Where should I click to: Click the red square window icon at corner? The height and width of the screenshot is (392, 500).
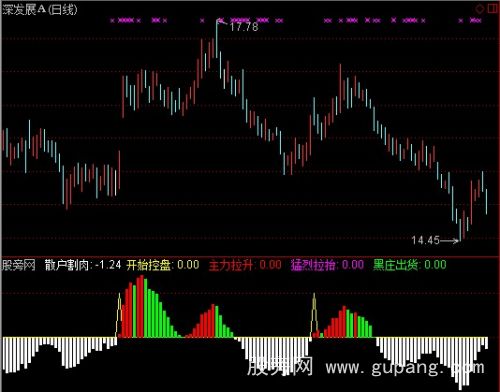pos(493,8)
